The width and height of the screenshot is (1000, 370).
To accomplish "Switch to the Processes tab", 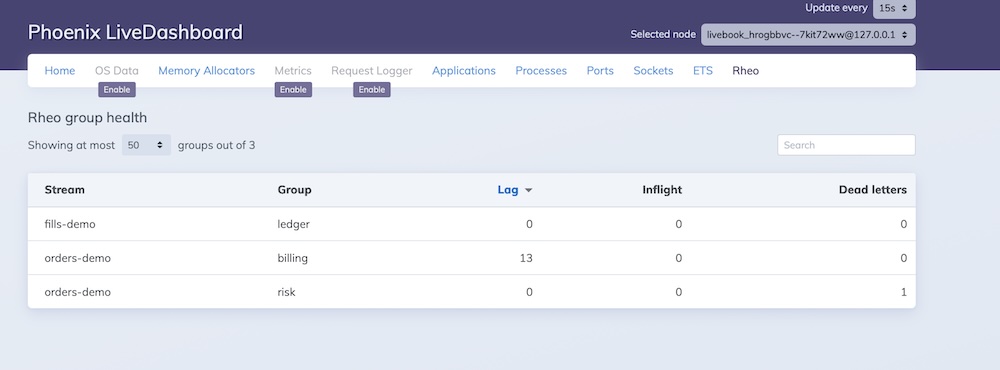I will coord(541,71).
